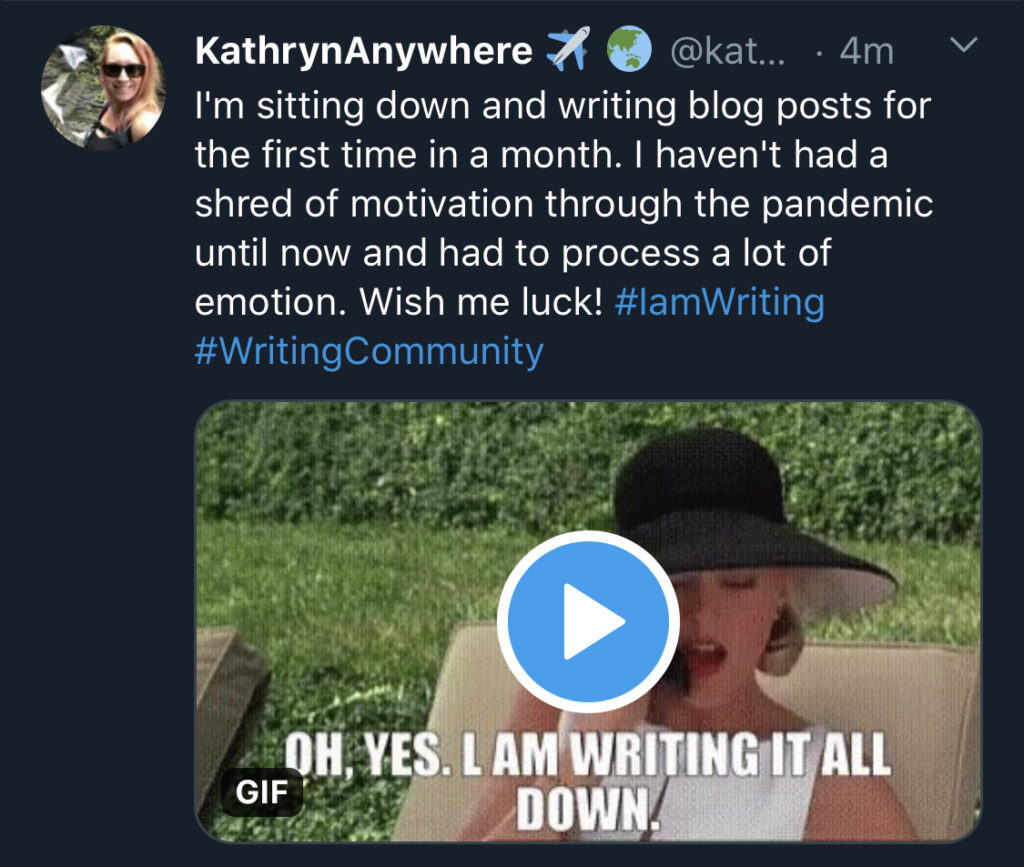Tap the timestamp showing 4m
The image size is (1024, 867).
click(x=865, y=50)
